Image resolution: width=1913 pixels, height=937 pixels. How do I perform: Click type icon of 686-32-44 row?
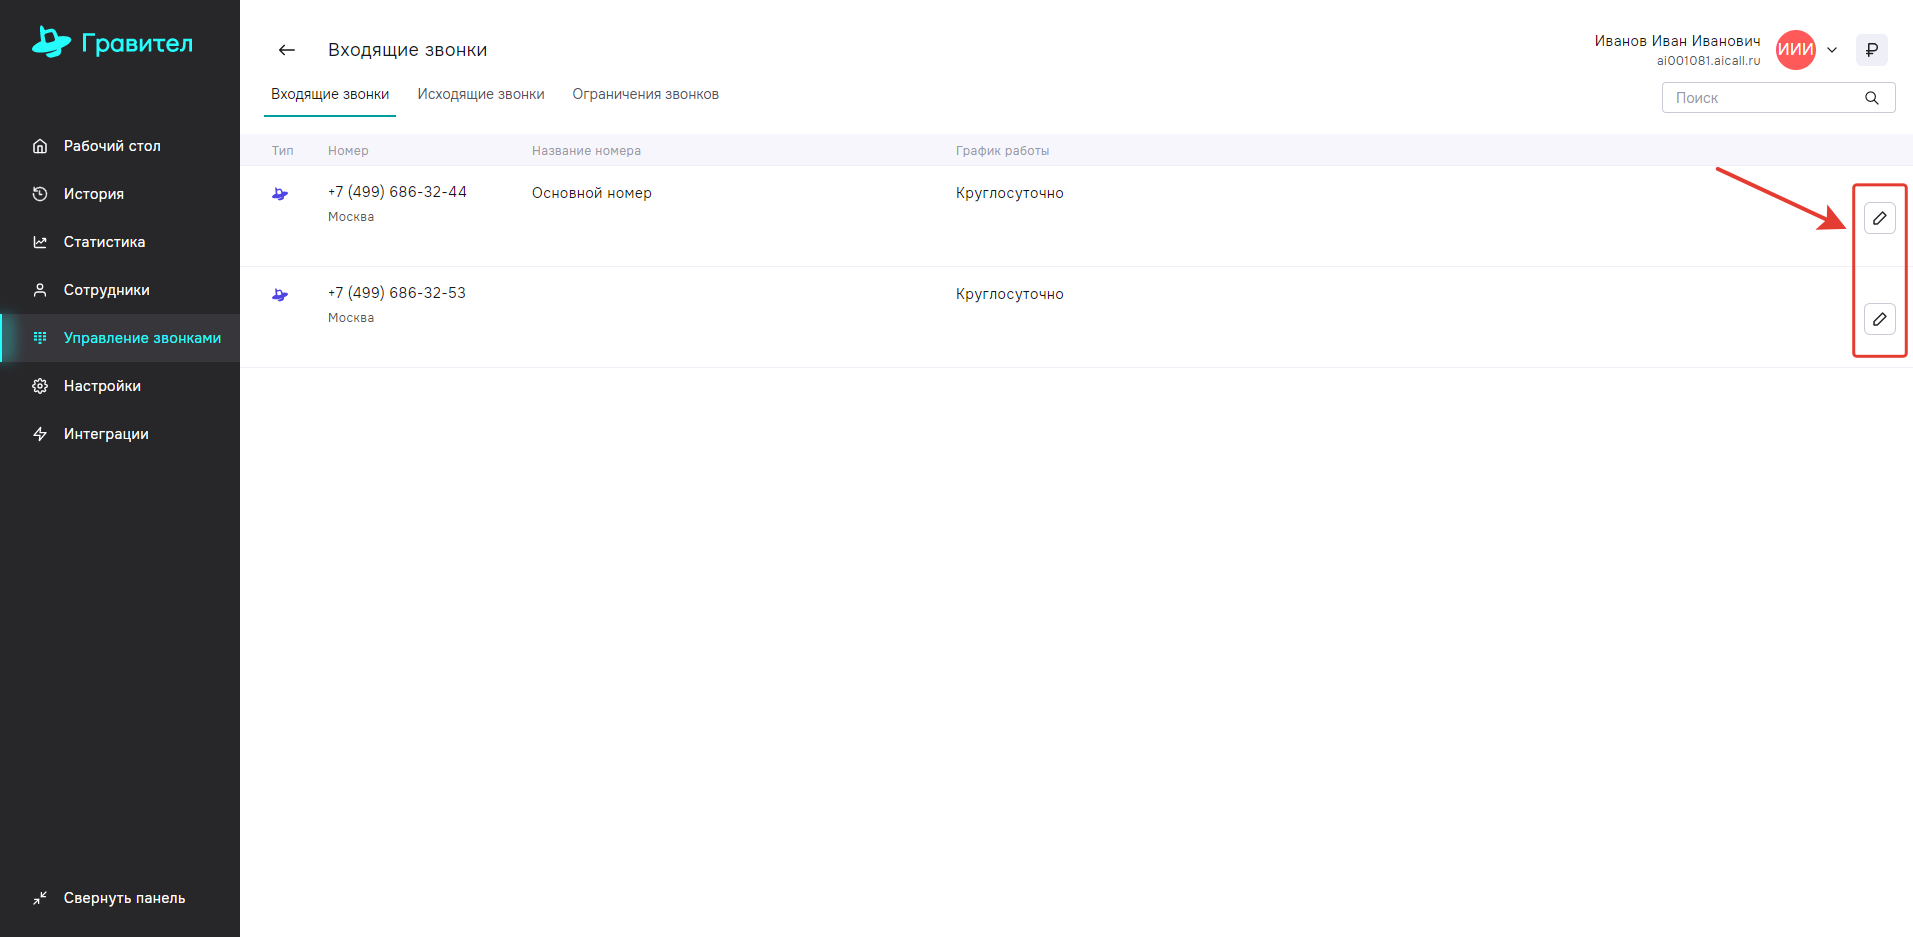(x=280, y=194)
